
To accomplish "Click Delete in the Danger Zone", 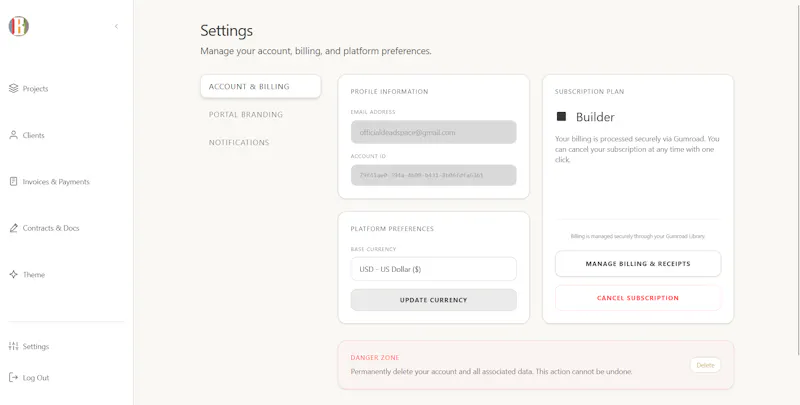I will [x=706, y=365].
